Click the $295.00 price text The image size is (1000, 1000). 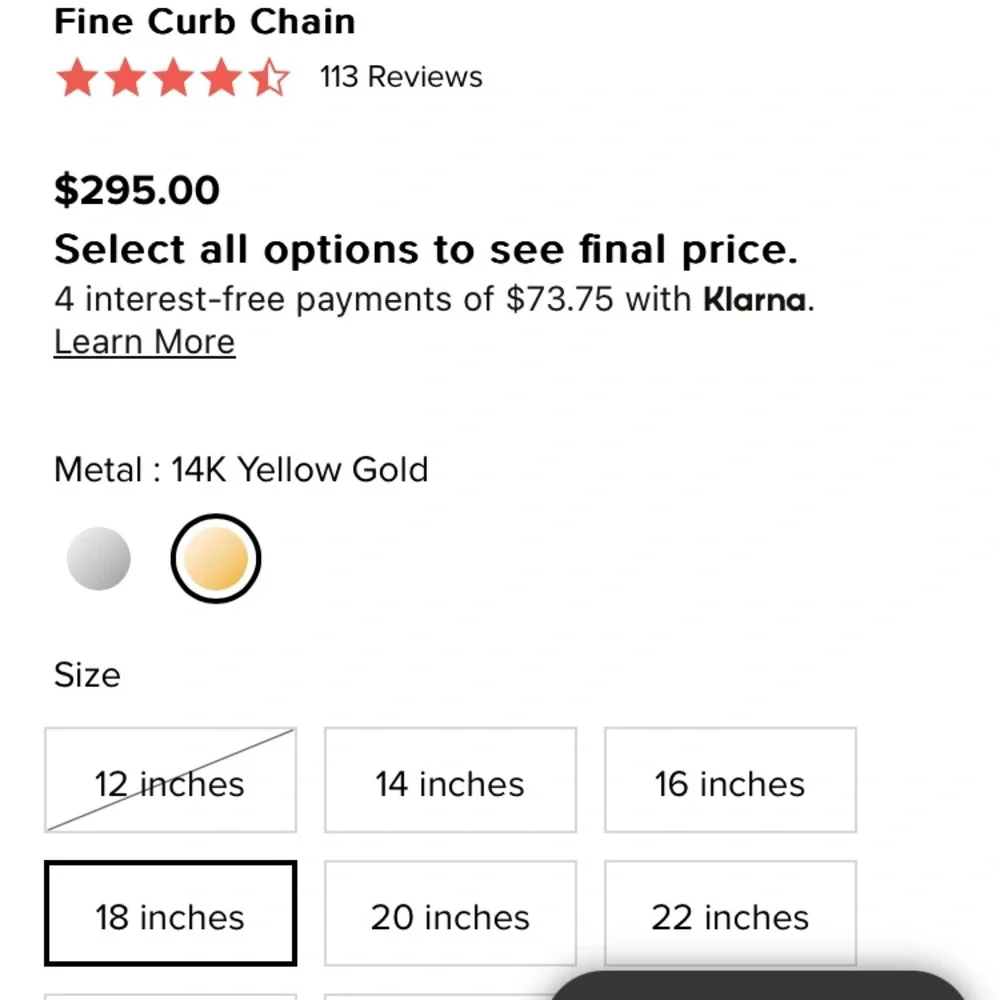[x=137, y=189]
